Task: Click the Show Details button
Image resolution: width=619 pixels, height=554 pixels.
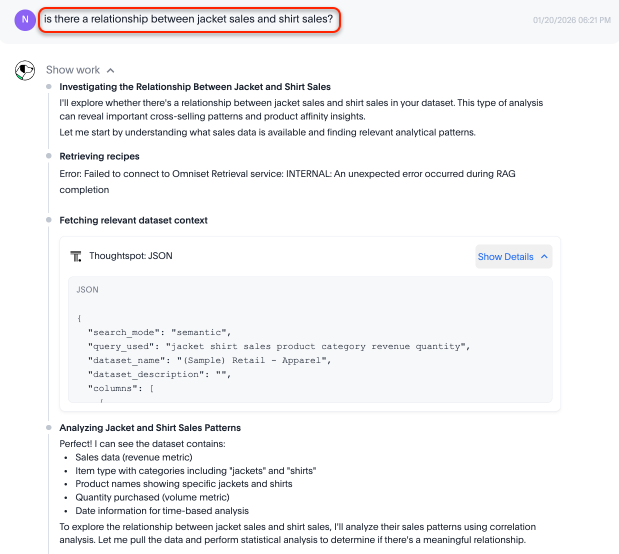Action: tap(505, 257)
